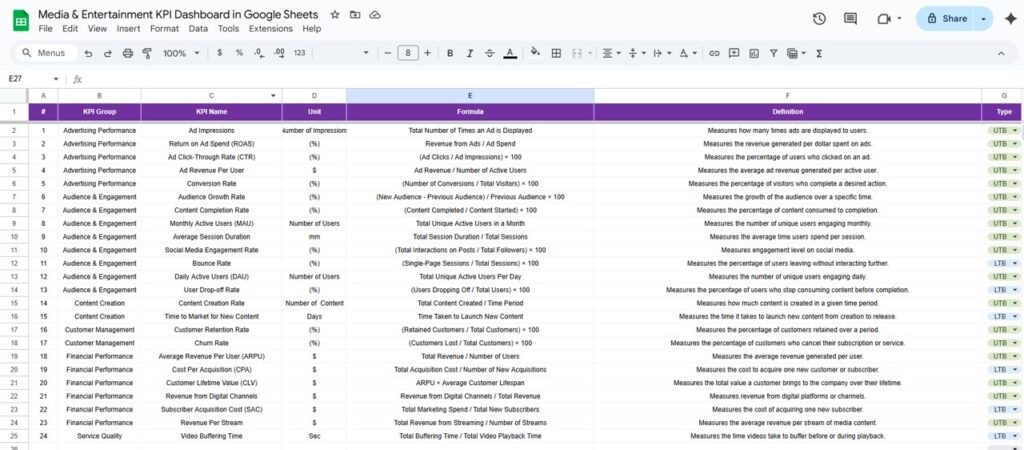1024x450 pixels.
Task: Open version history clock icon
Action: [820, 19]
